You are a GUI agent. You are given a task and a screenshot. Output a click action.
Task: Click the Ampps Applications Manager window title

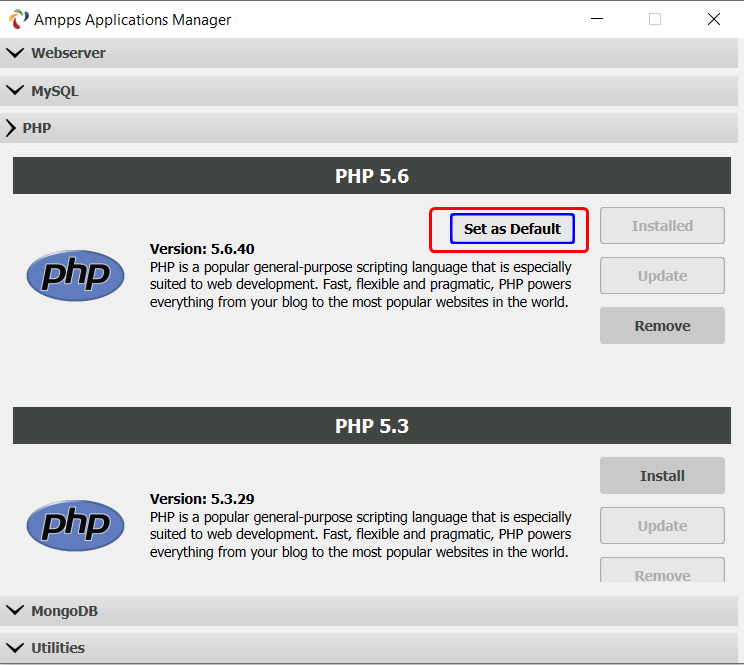pos(132,19)
